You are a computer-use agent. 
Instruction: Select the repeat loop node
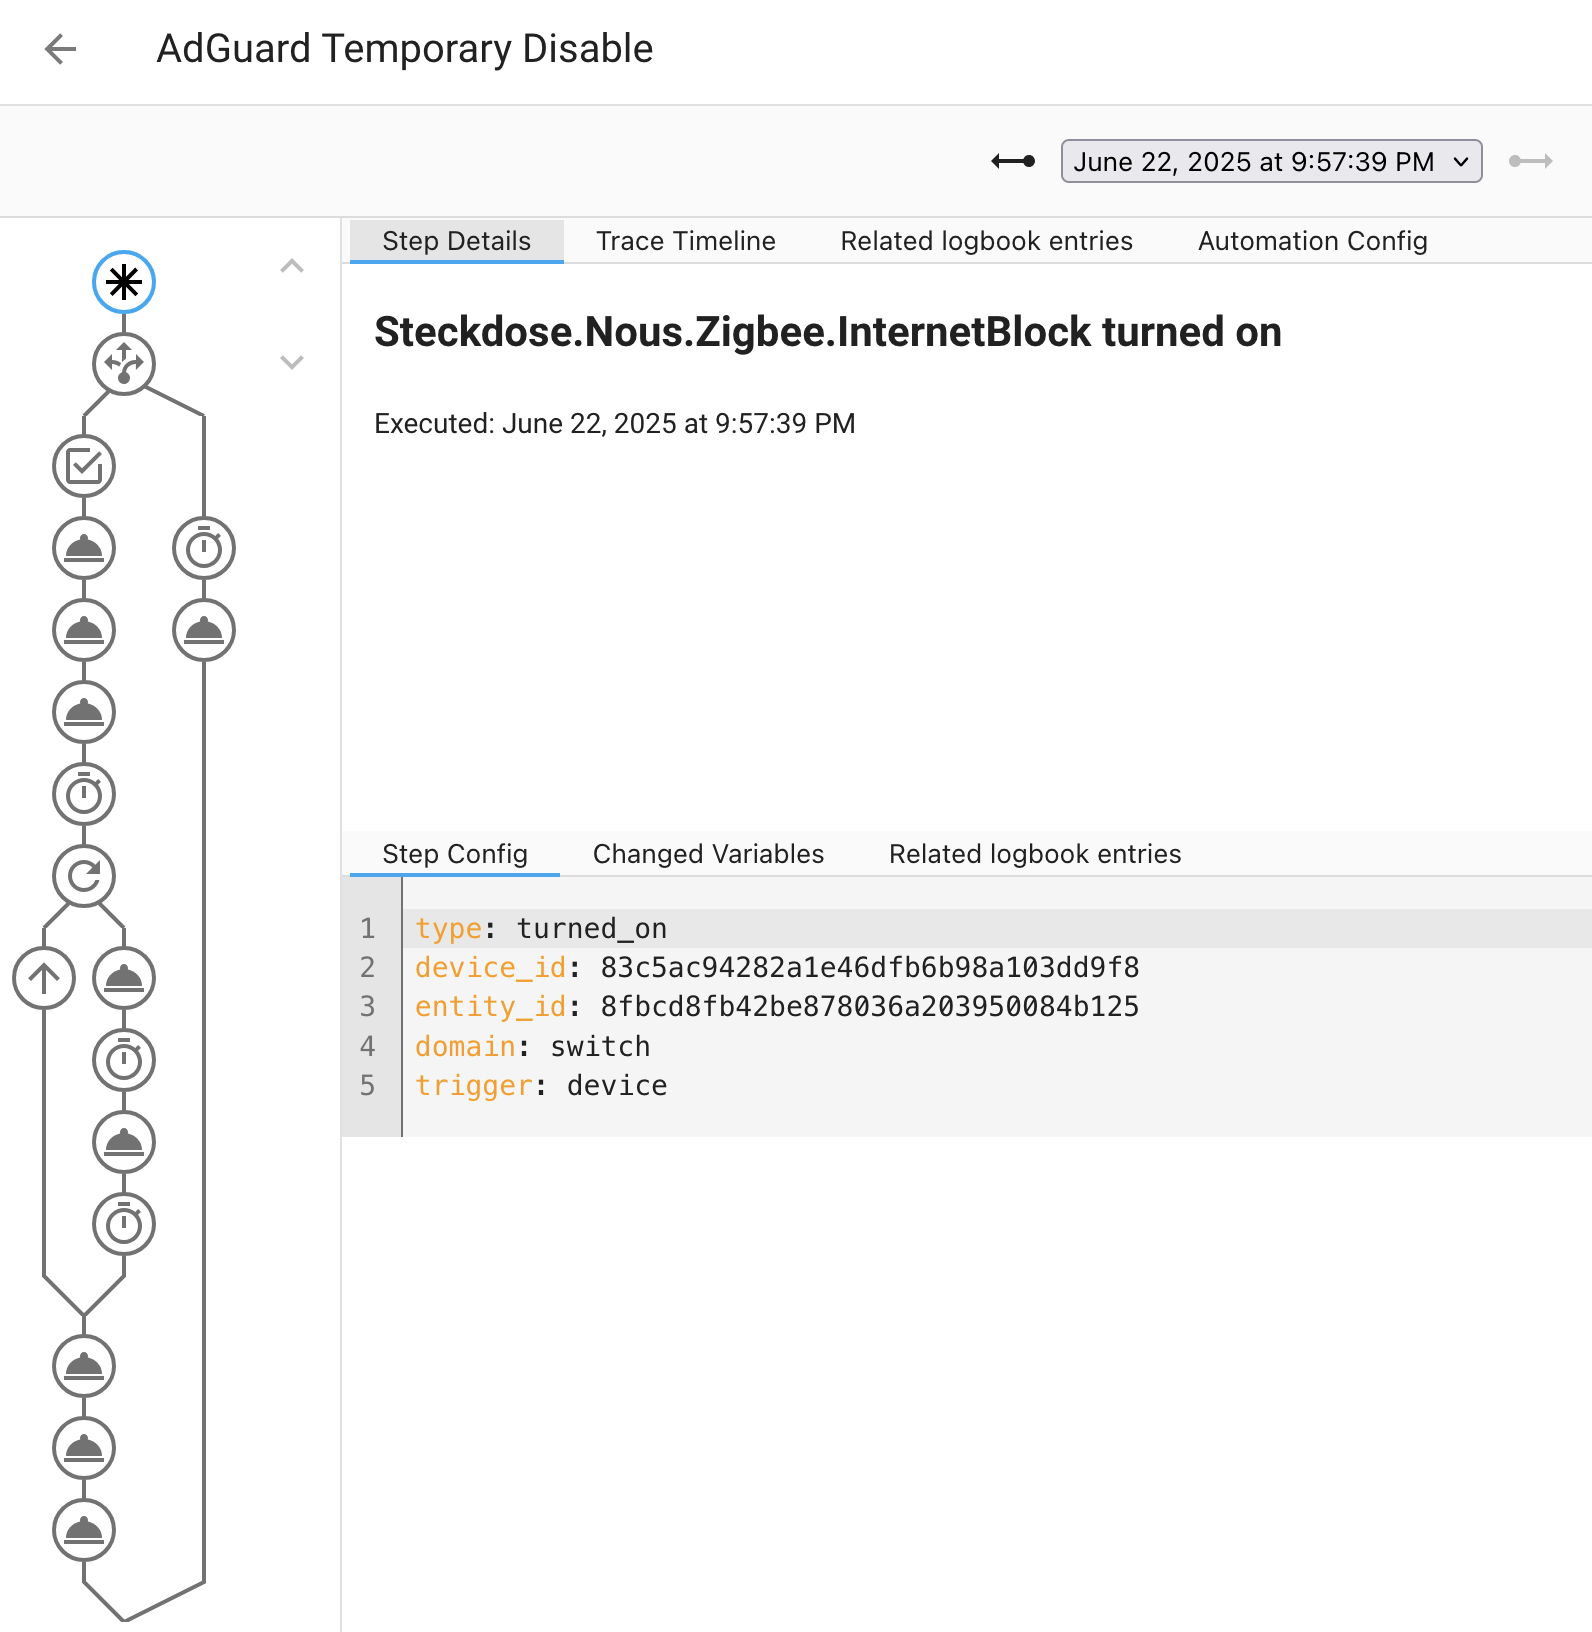click(x=84, y=876)
